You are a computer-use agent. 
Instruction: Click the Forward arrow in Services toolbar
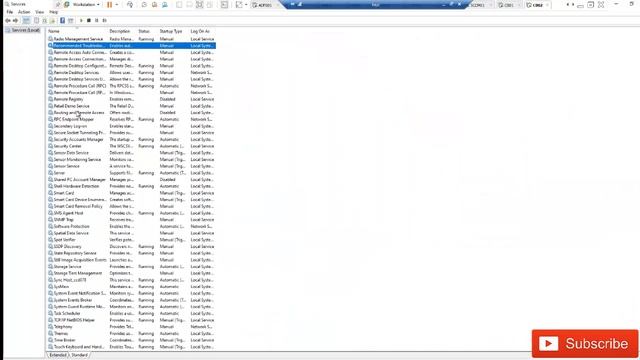coord(16,20)
